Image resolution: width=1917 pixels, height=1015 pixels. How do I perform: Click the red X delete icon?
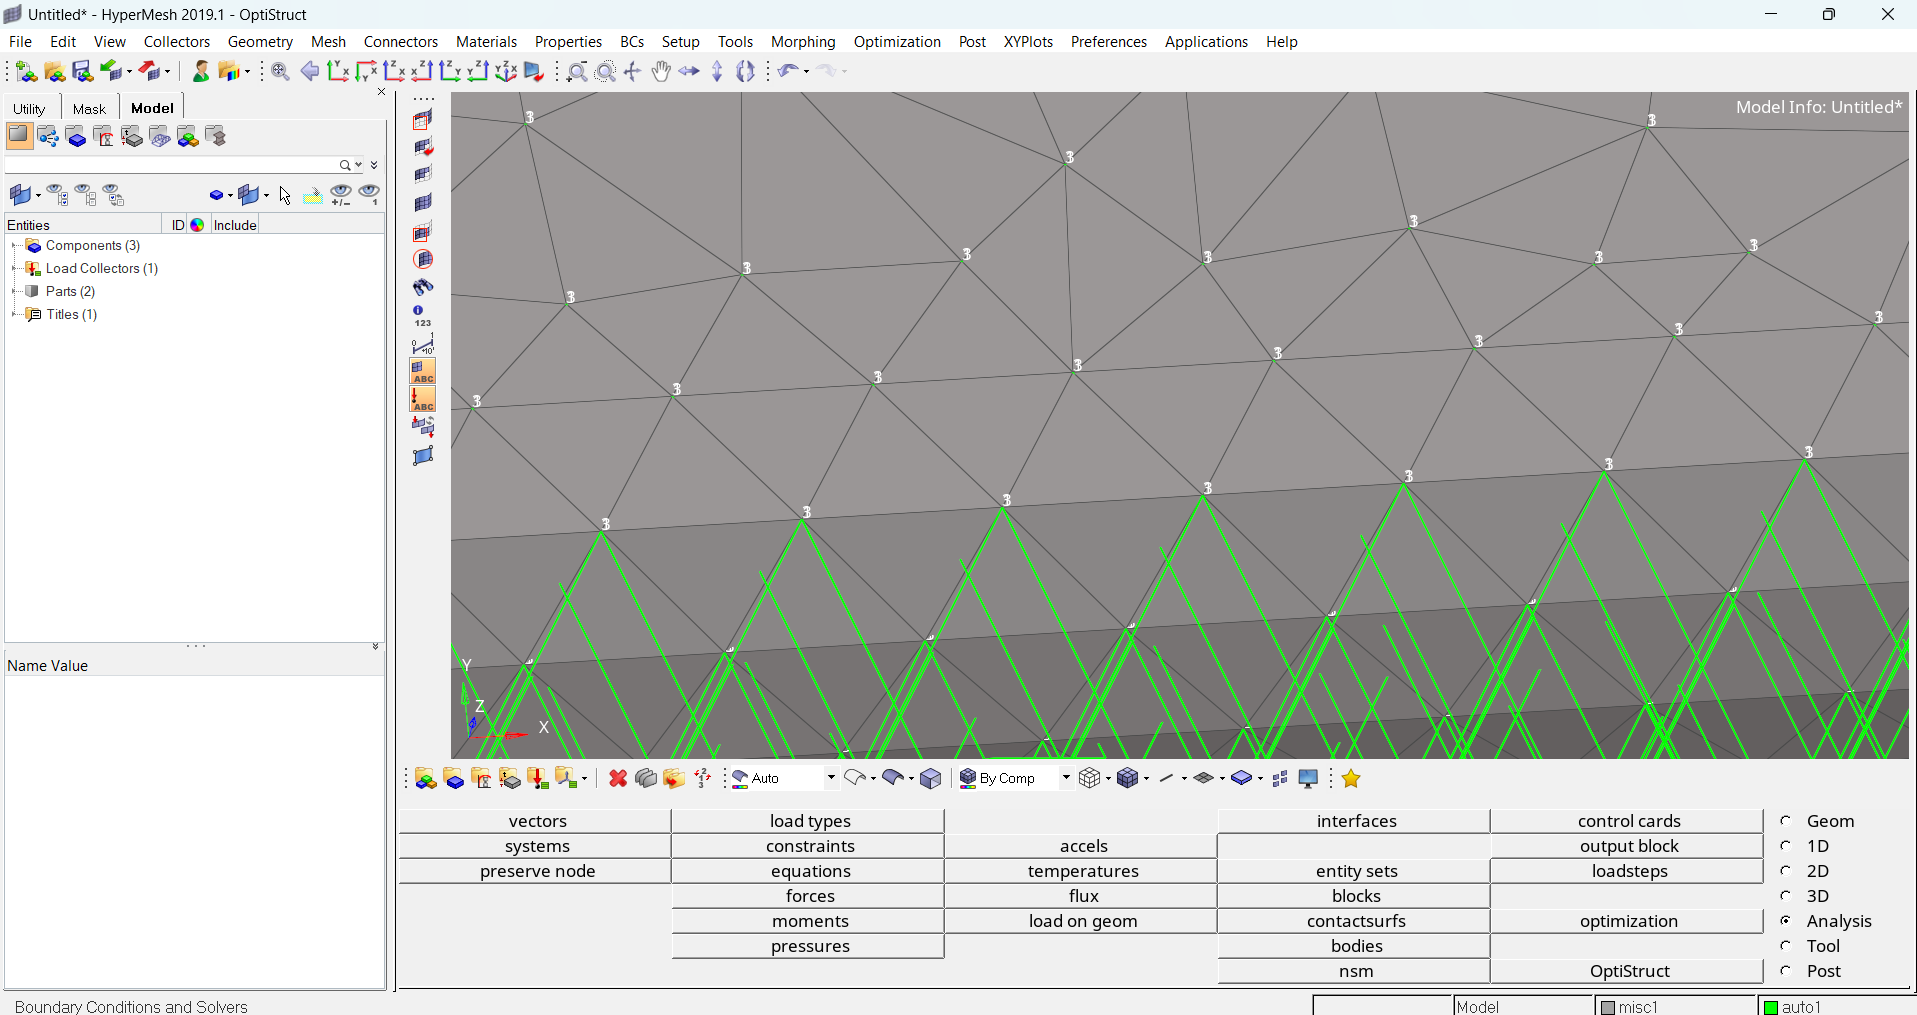pyautogui.click(x=618, y=779)
